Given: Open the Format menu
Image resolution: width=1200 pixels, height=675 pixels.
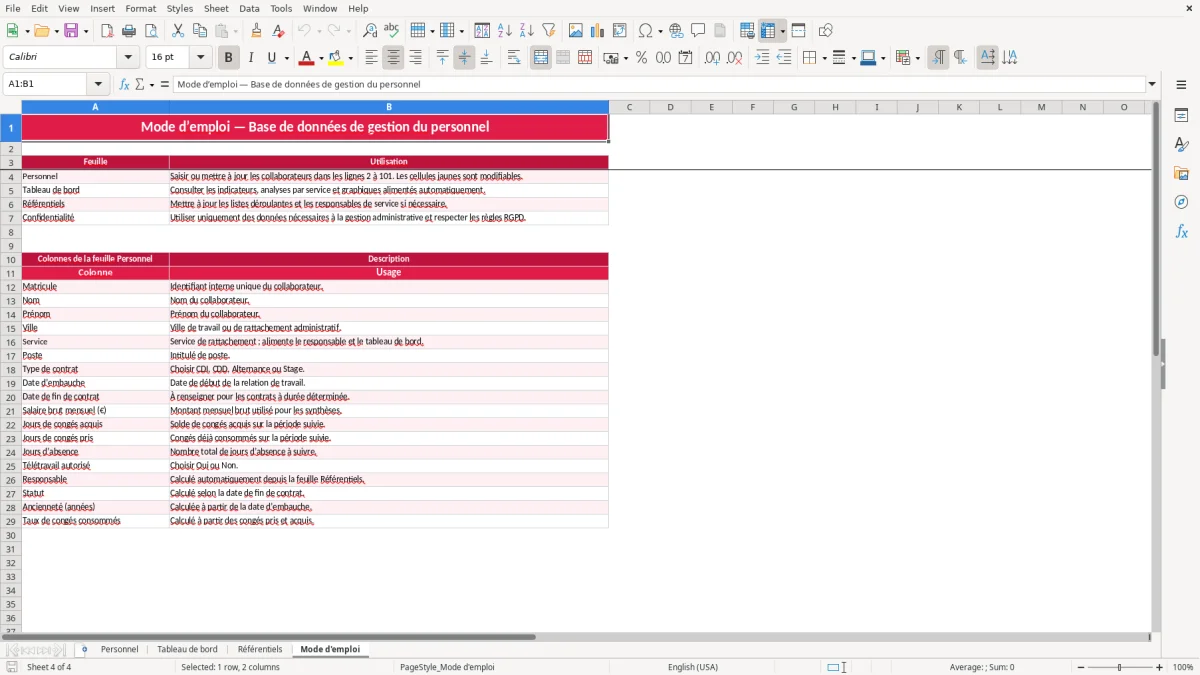Looking at the screenshot, I should point(140,8).
